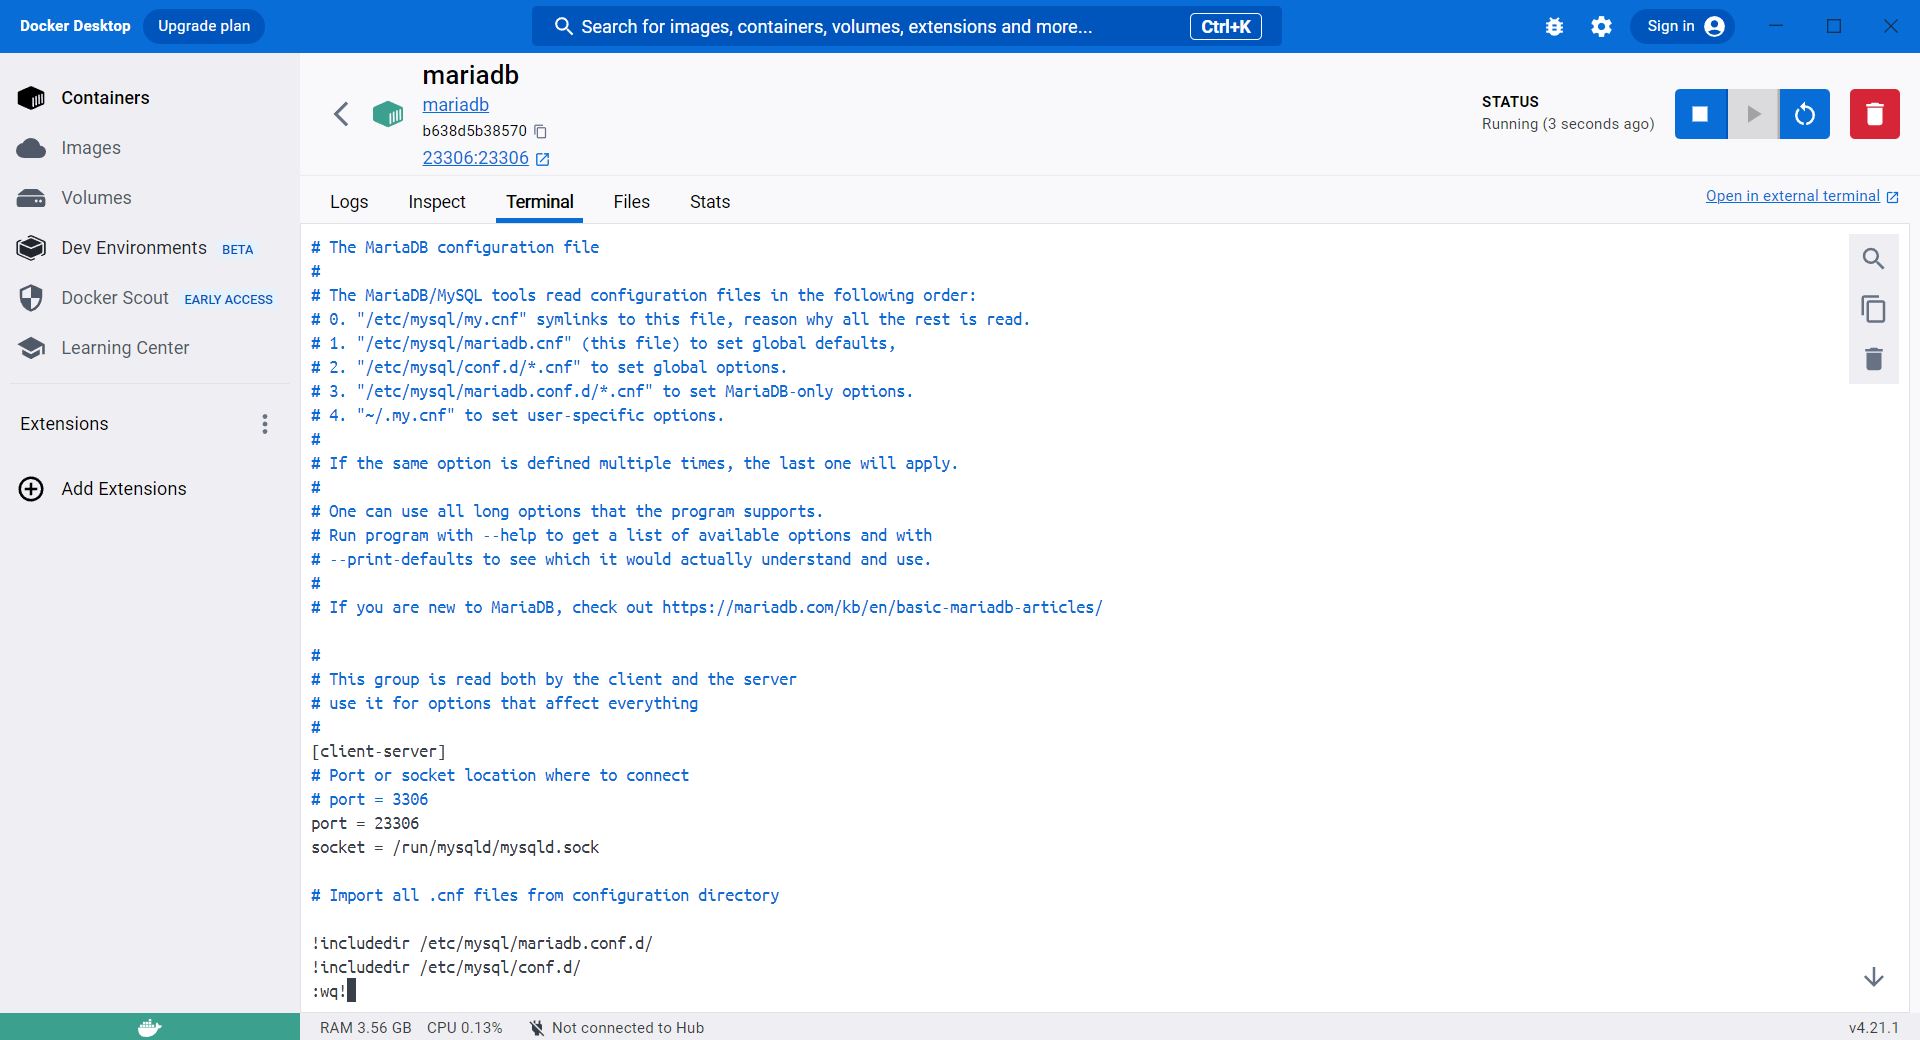Click version v4.21.1 label
This screenshot has height=1040, width=1920.
pyautogui.click(x=1873, y=1028)
